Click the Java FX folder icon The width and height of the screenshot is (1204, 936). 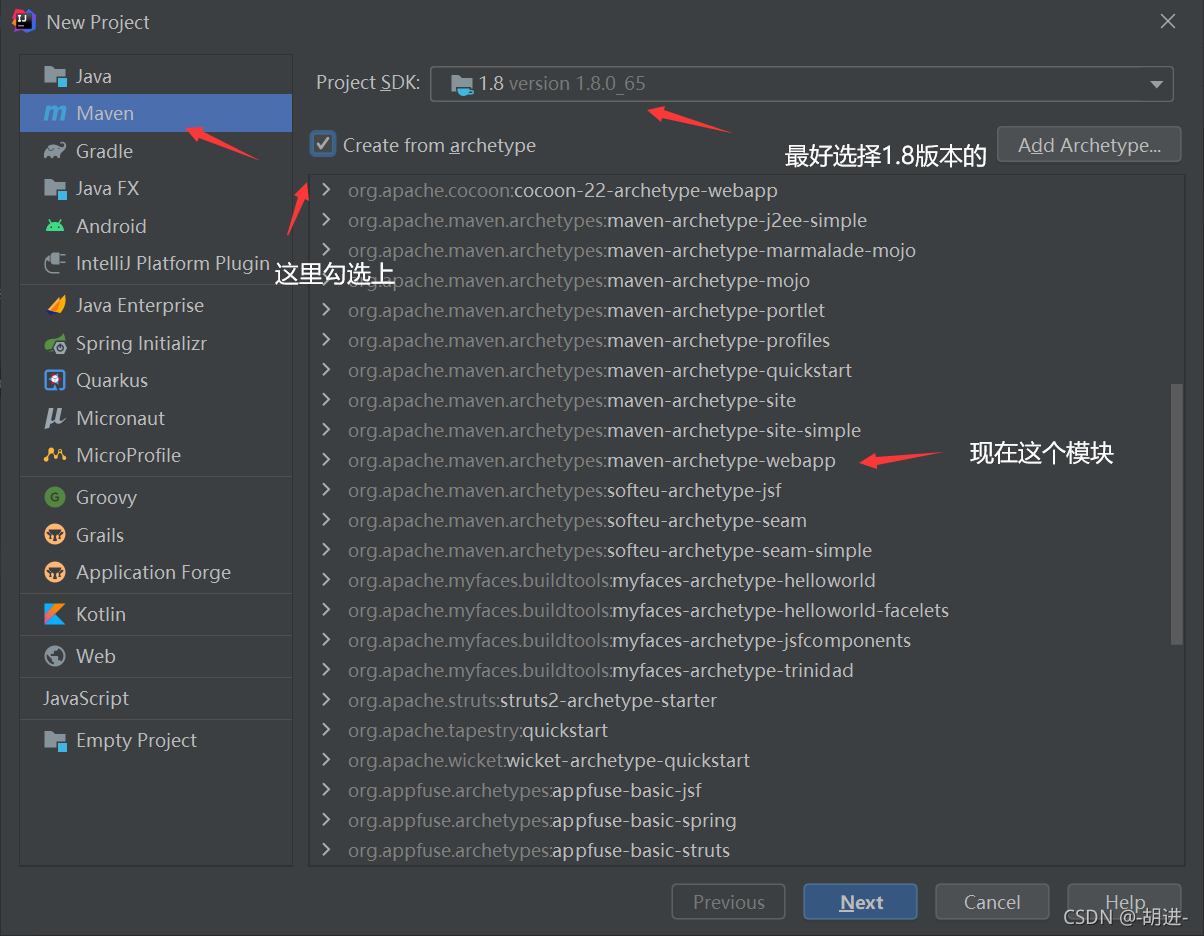(55, 188)
